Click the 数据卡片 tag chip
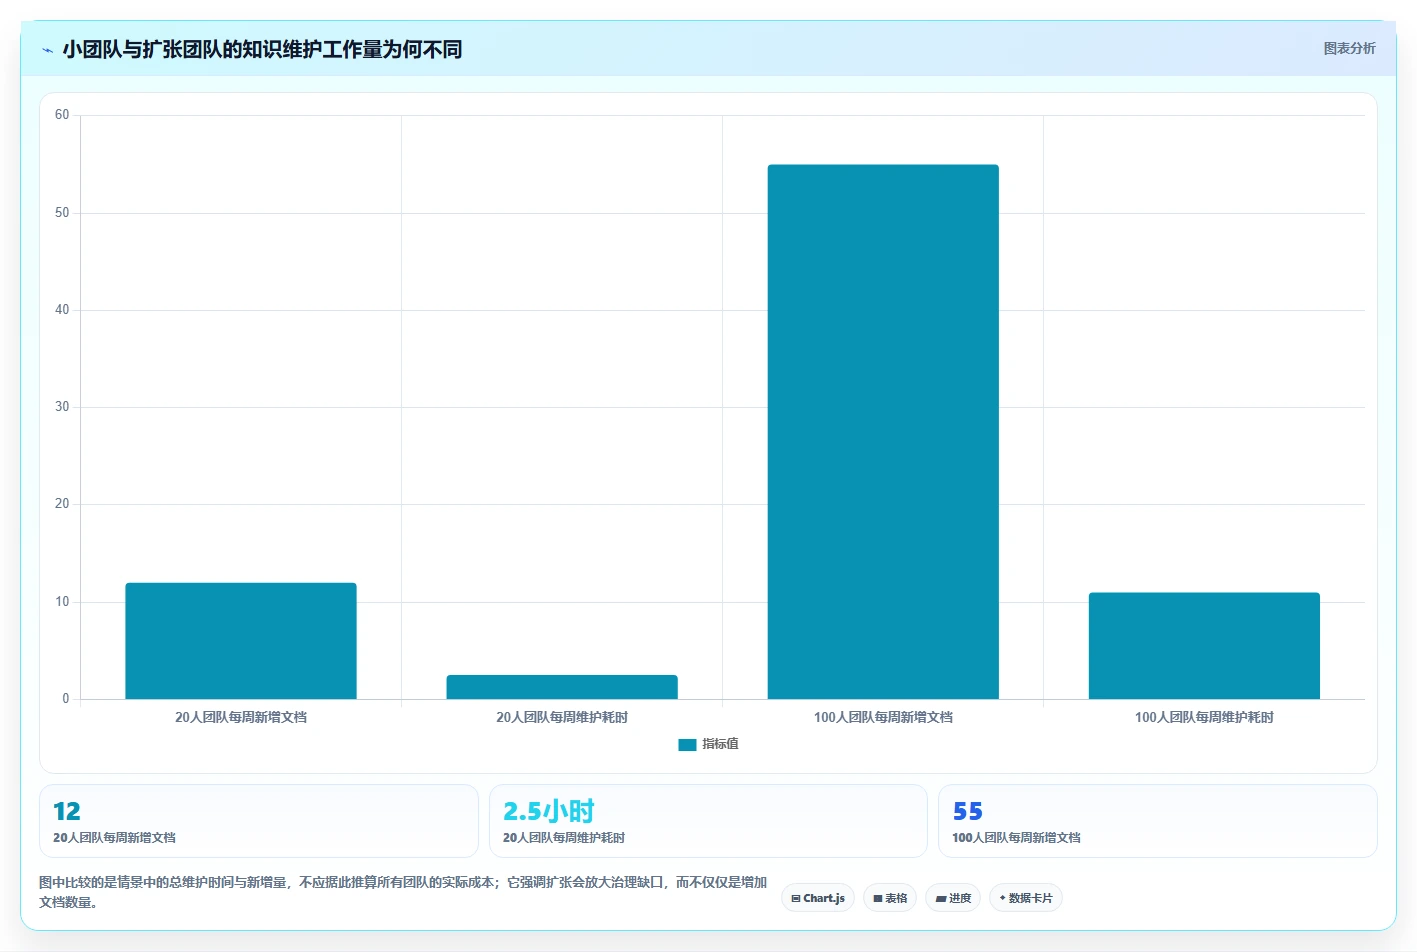 (1026, 898)
